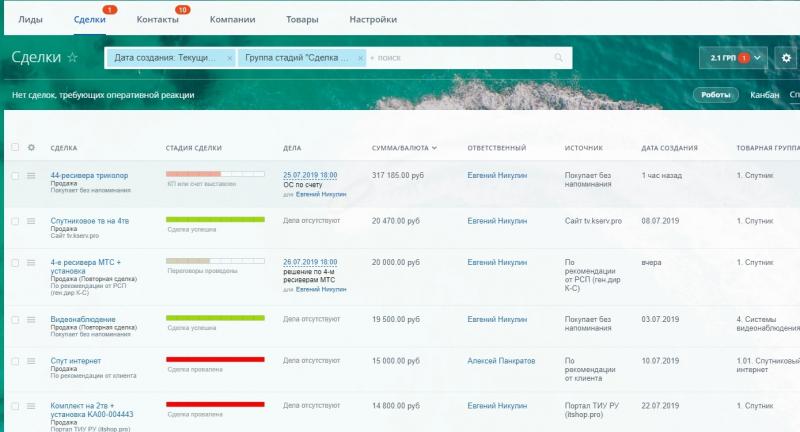
Task: Open the Компании tab
Action: tap(233, 19)
